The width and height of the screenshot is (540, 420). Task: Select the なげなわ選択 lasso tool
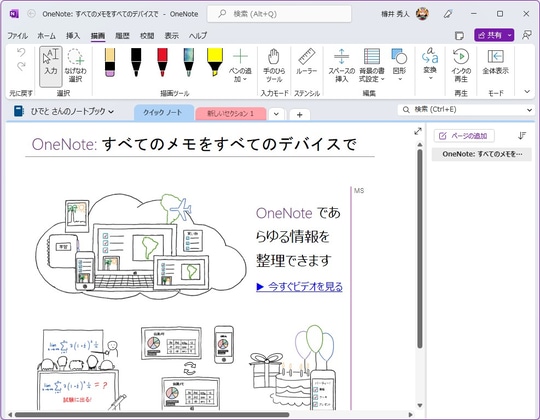[75, 66]
